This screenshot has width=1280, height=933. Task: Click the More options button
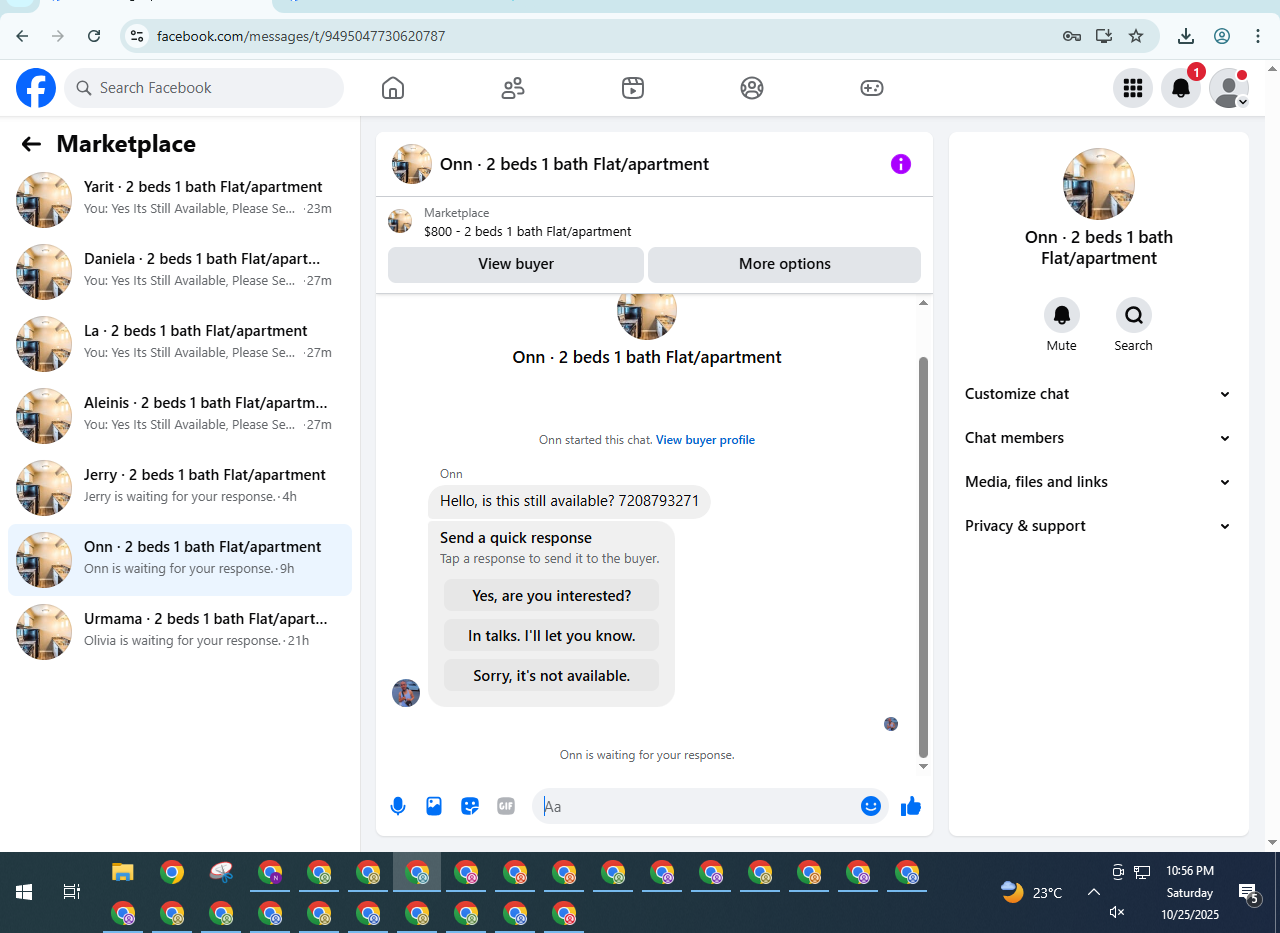[785, 264]
